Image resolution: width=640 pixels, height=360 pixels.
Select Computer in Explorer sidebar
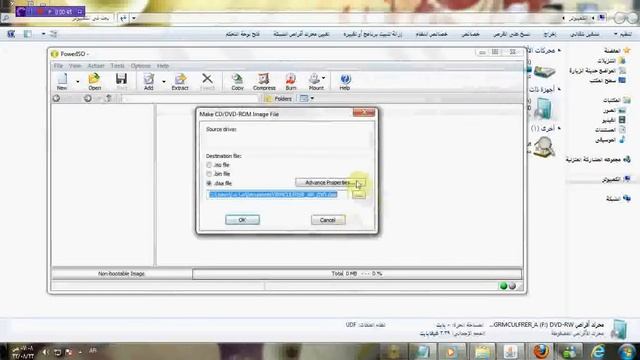[x=616, y=179]
